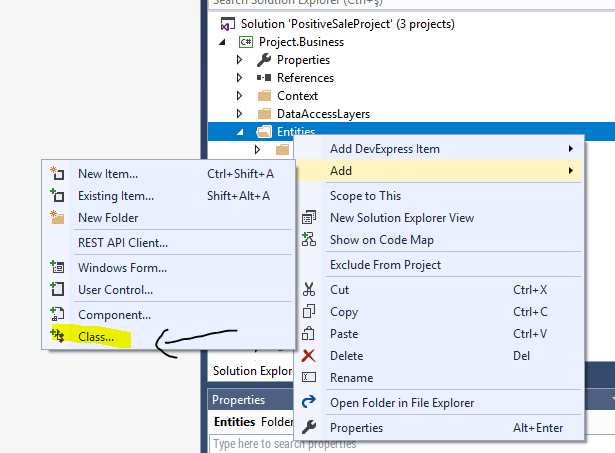Click the Search Solution Explorer box
The height and width of the screenshot is (453, 615).
click(x=412, y=4)
